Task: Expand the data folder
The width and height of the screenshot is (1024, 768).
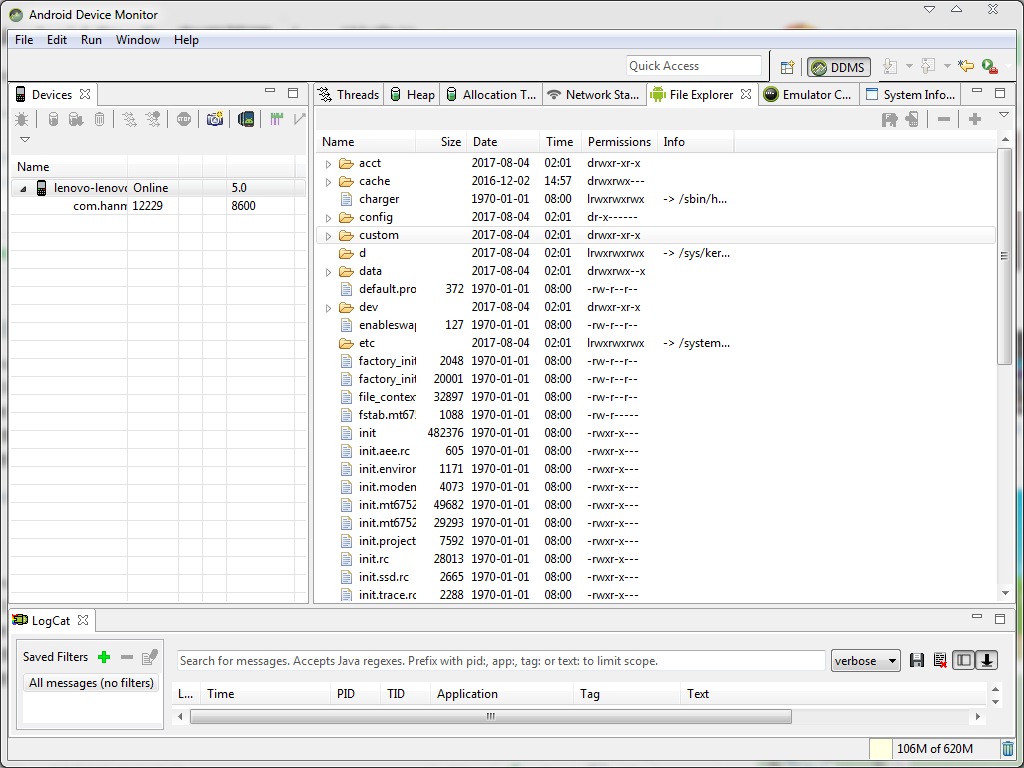Action: point(329,272)
